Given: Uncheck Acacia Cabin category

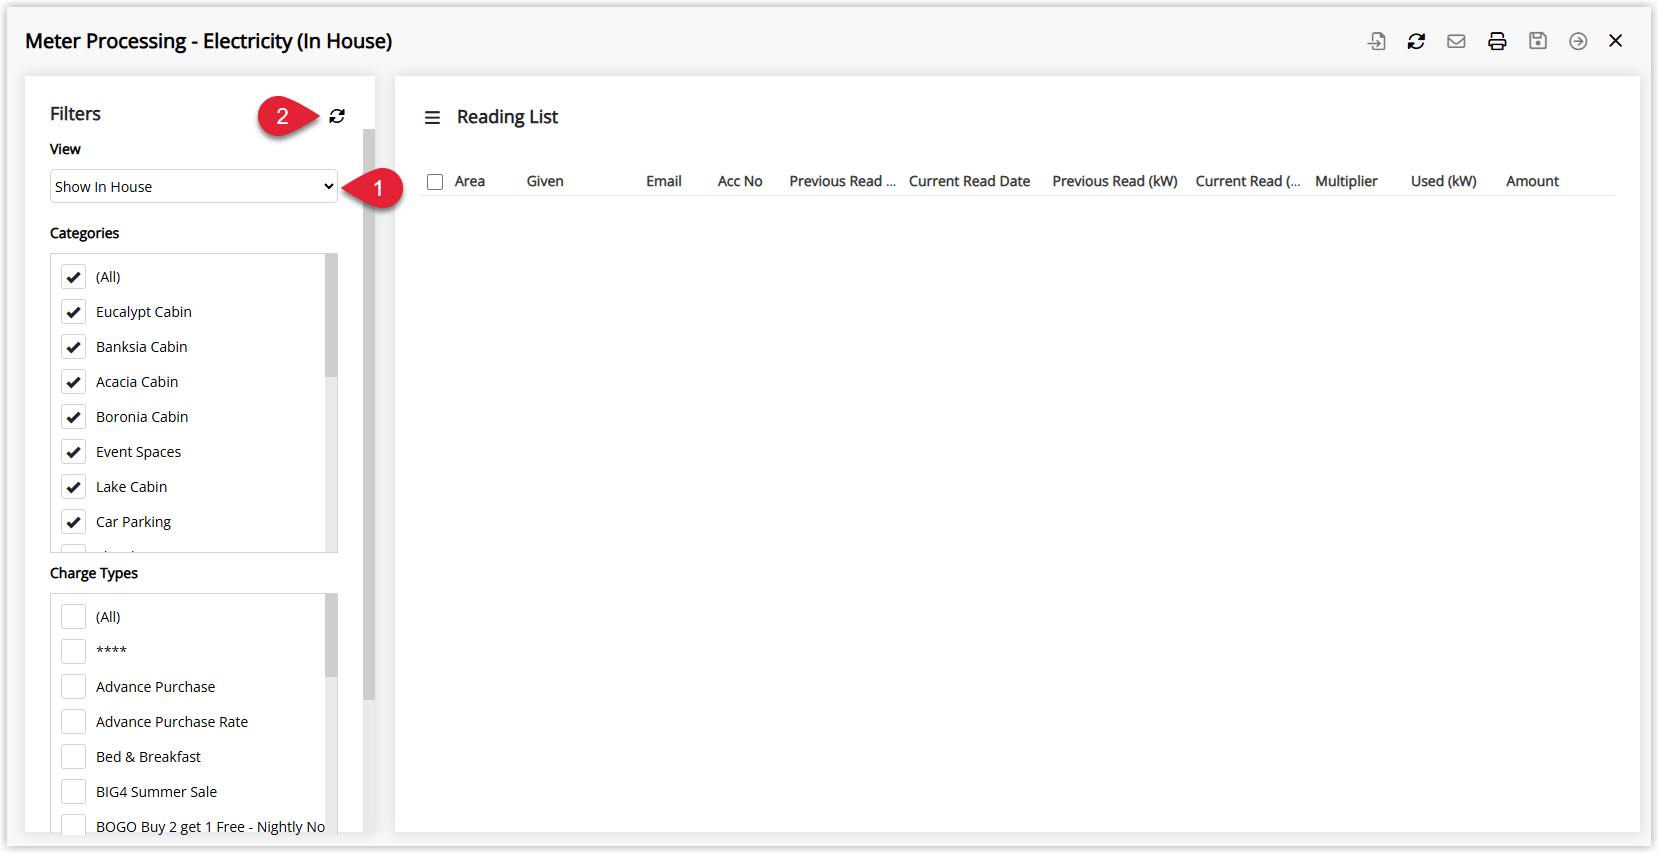Looking at the screenshot, I should tap(73, 382).
